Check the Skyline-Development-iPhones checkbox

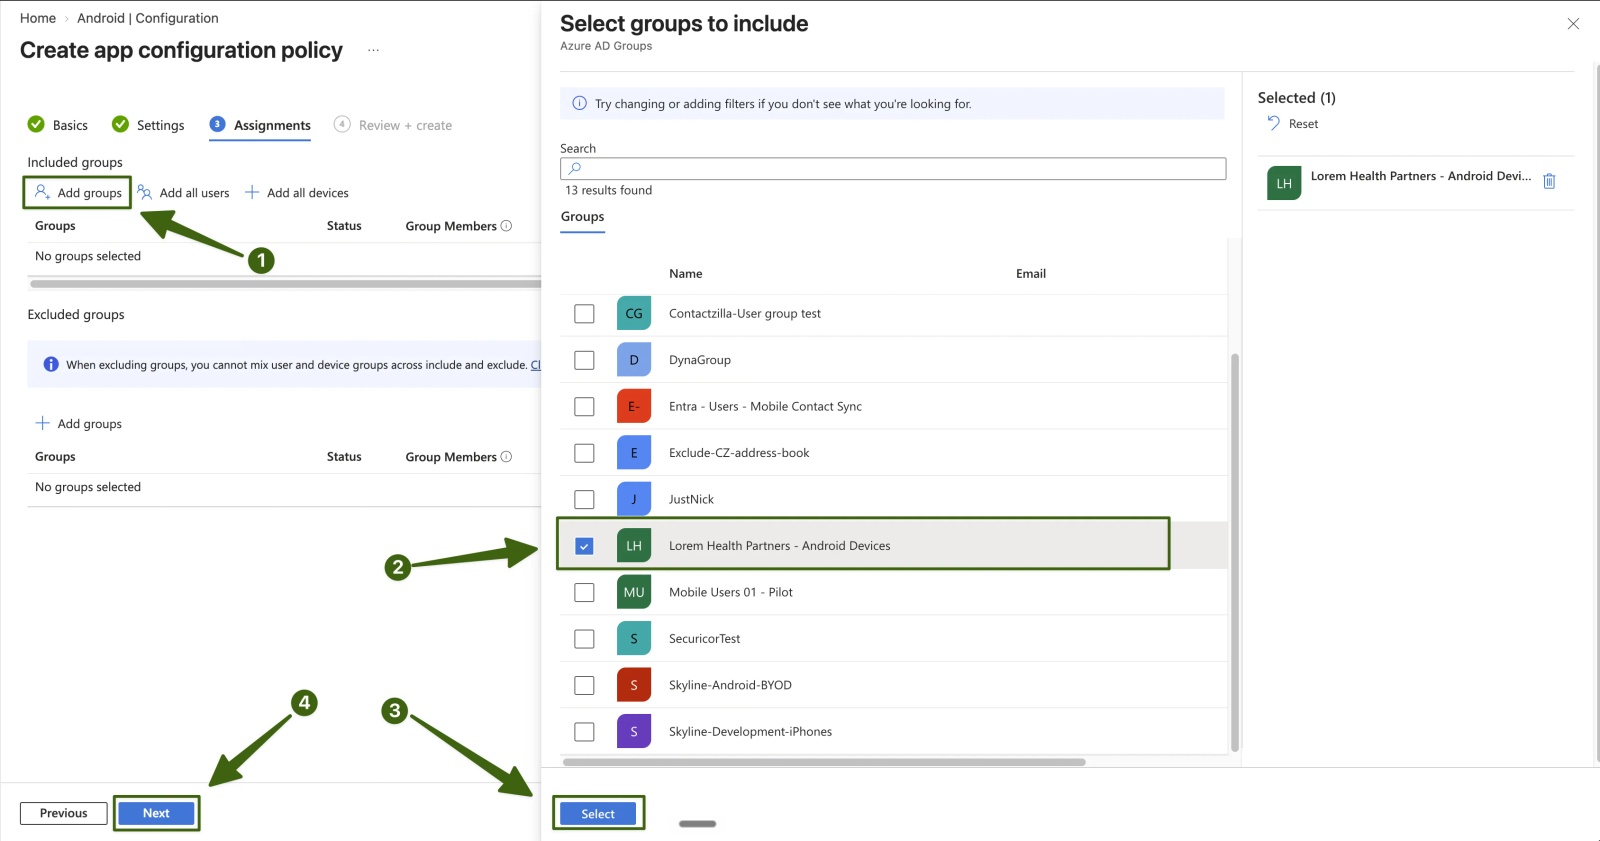point(585,732)
